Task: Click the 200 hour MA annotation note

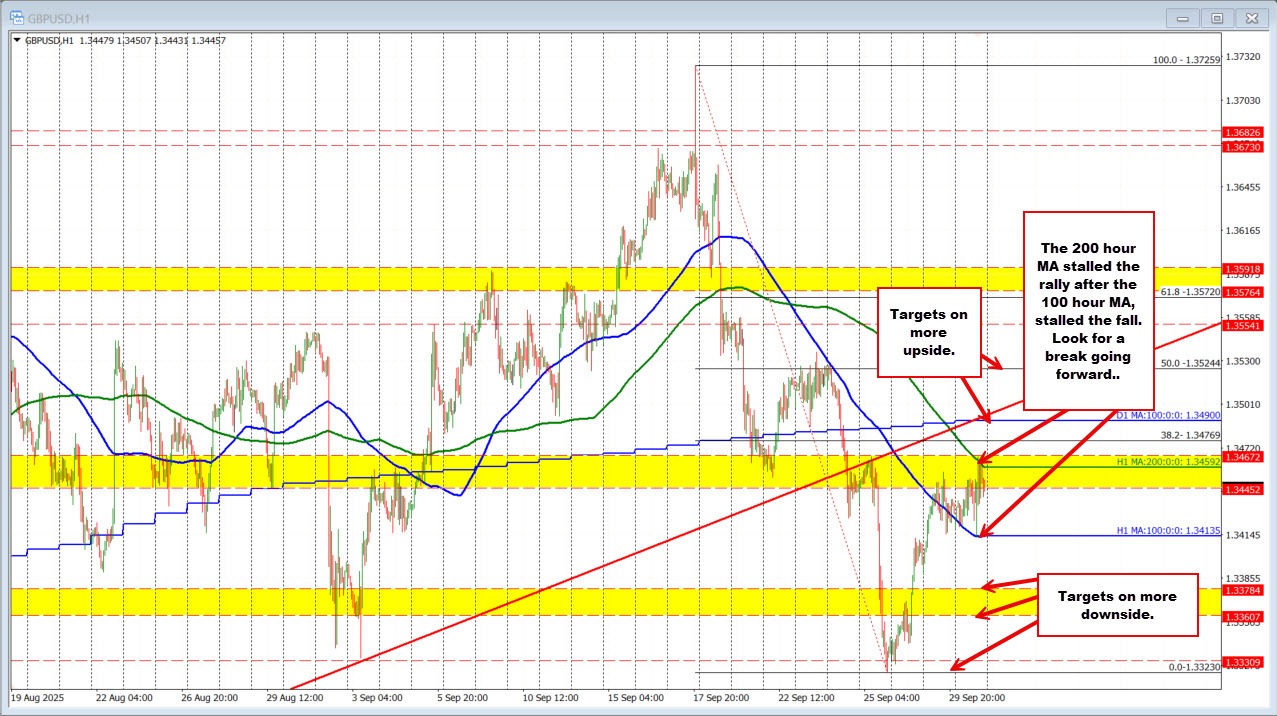Action: (1088, 309)
